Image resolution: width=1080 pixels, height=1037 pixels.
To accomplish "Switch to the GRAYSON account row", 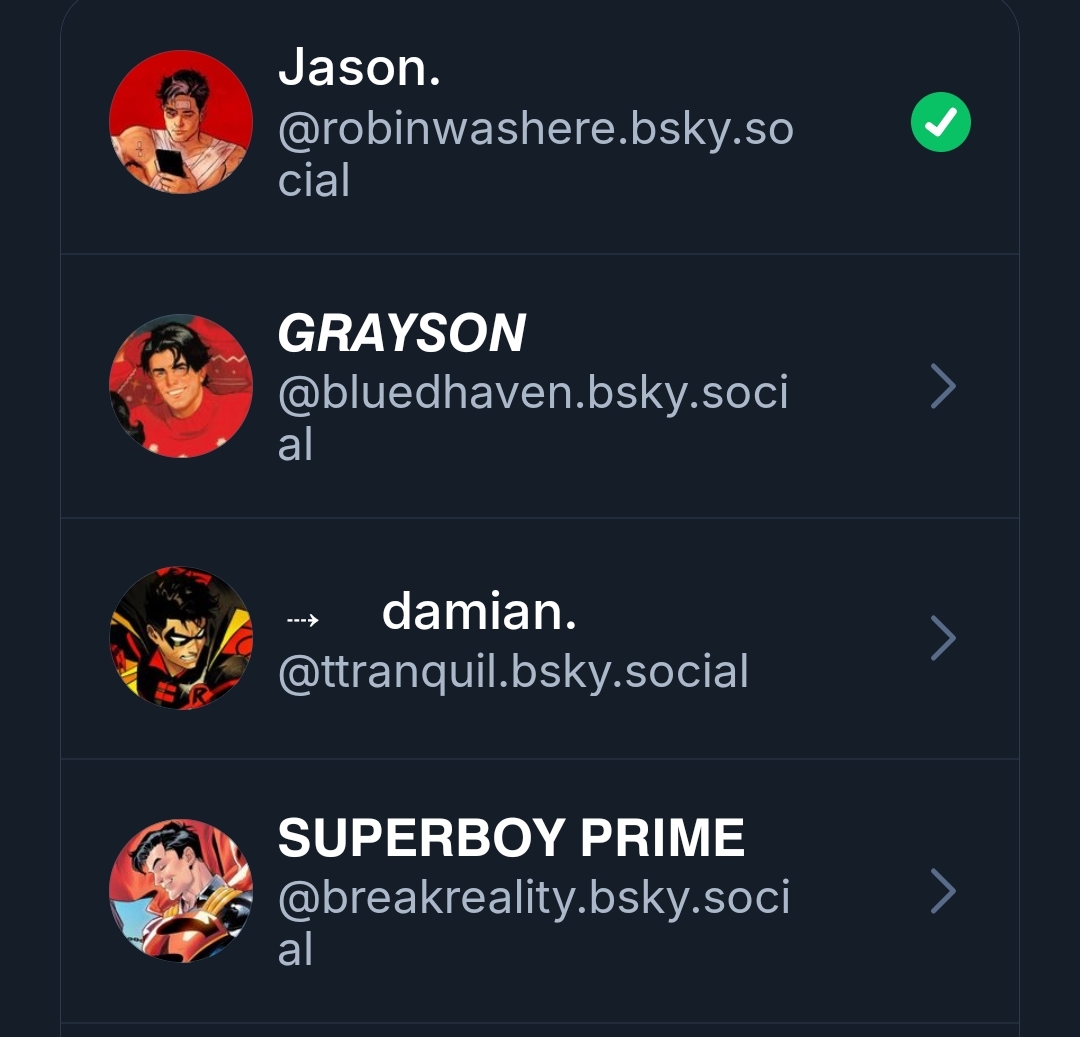I will coord(540,386).
